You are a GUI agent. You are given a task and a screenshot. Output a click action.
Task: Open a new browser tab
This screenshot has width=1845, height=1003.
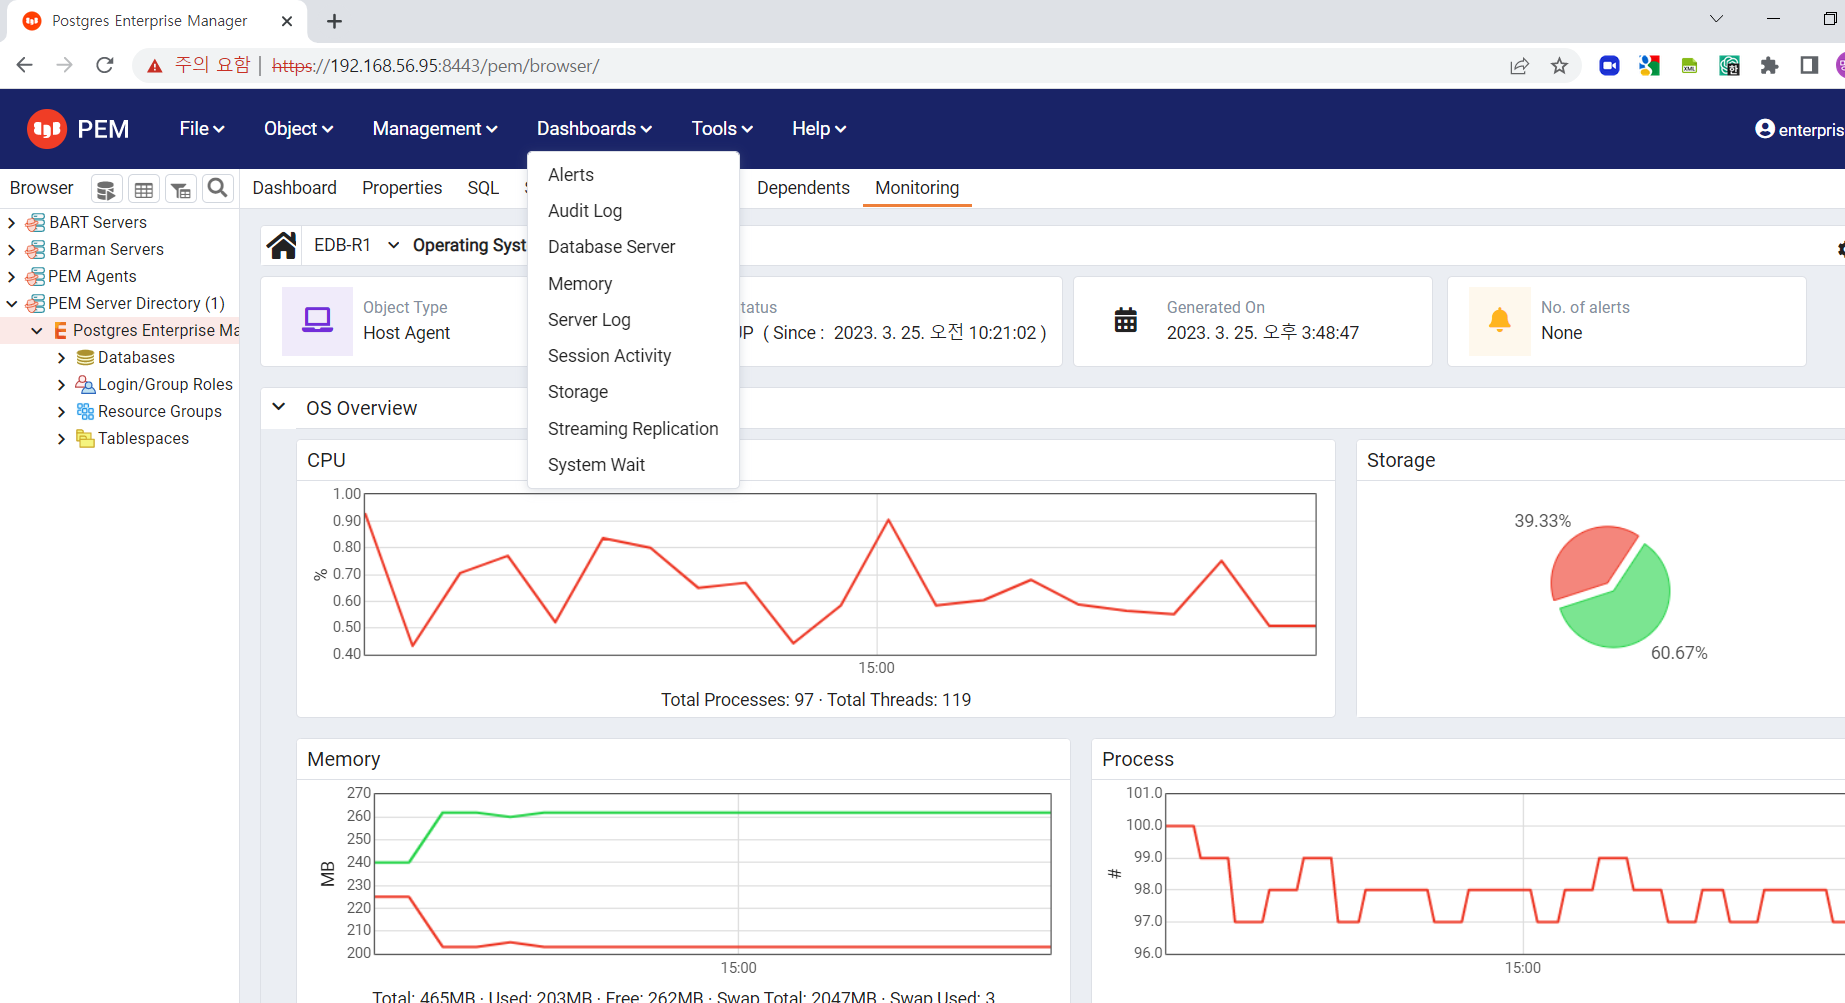tap(335, 21)
